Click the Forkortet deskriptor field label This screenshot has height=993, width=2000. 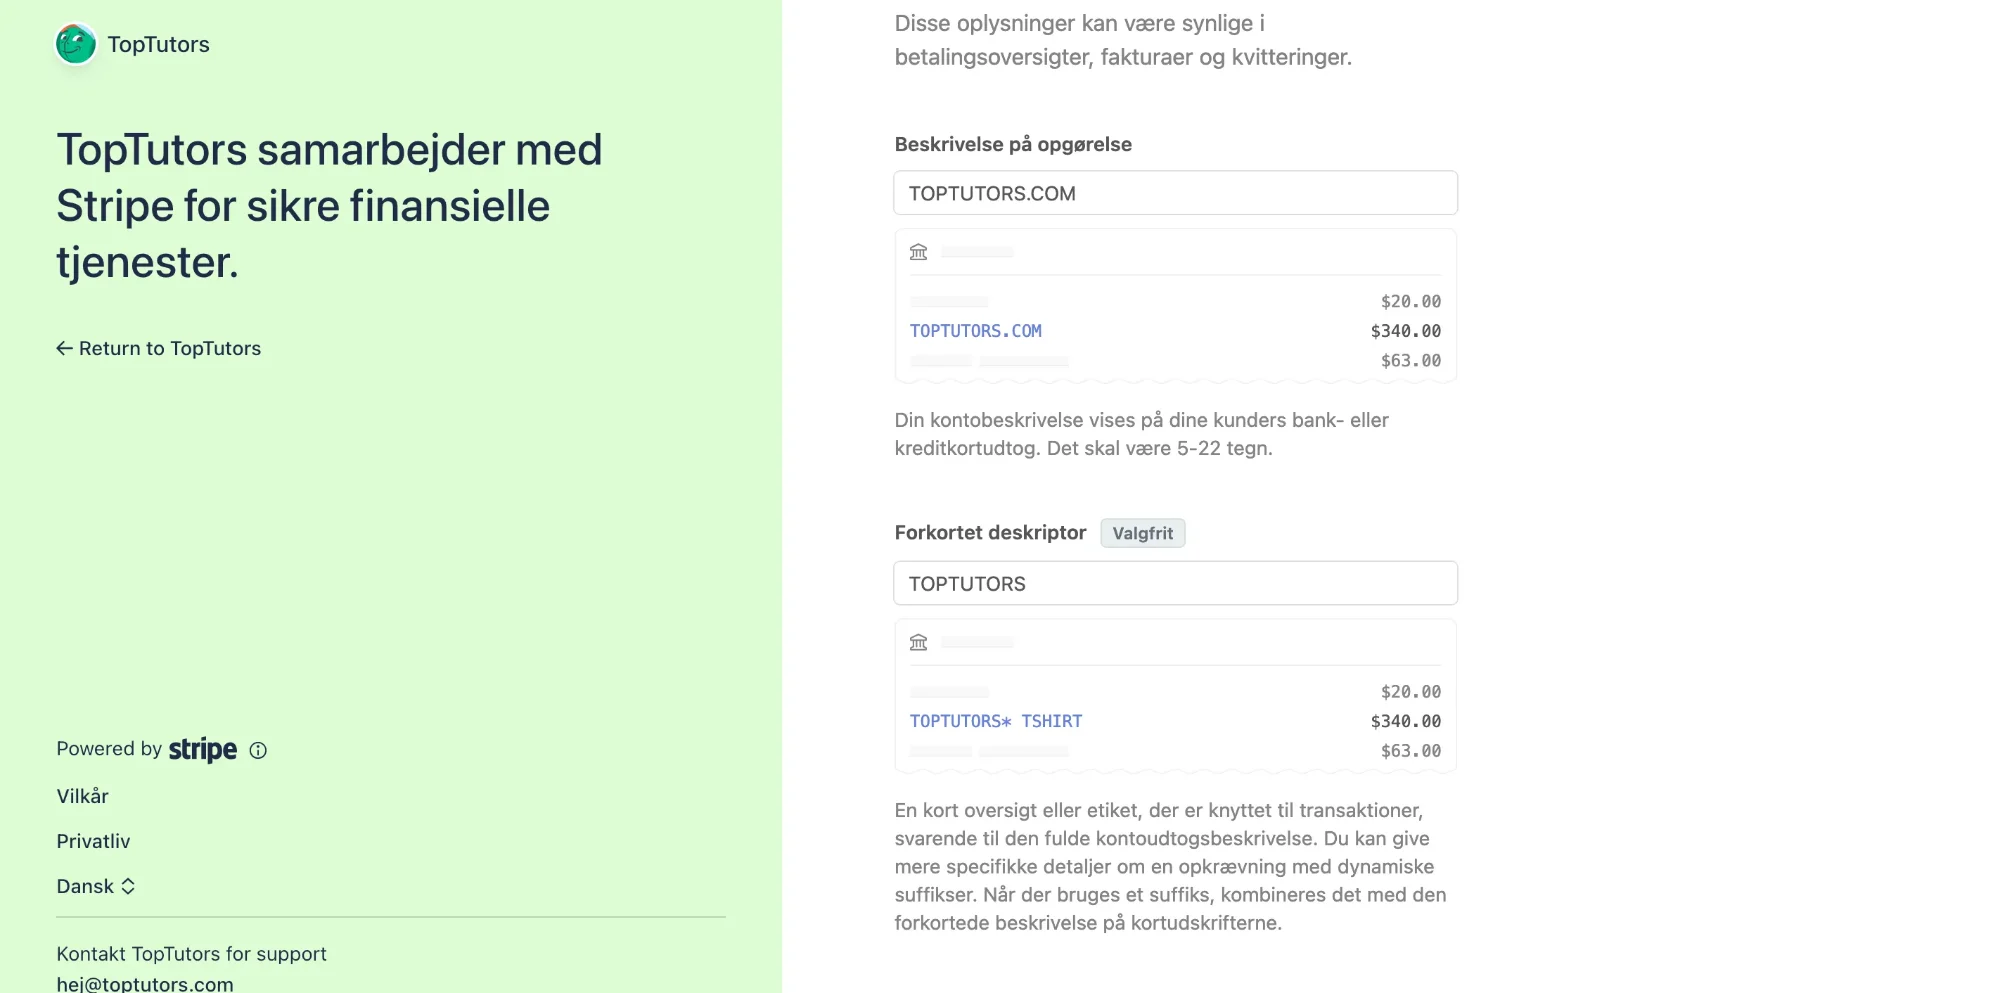tap(990, 533)
